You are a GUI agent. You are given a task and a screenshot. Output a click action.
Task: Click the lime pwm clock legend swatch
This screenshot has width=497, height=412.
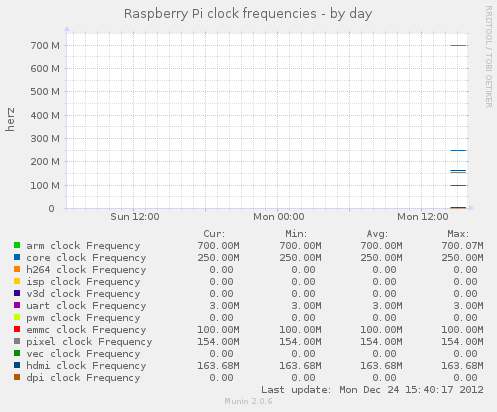17,317
